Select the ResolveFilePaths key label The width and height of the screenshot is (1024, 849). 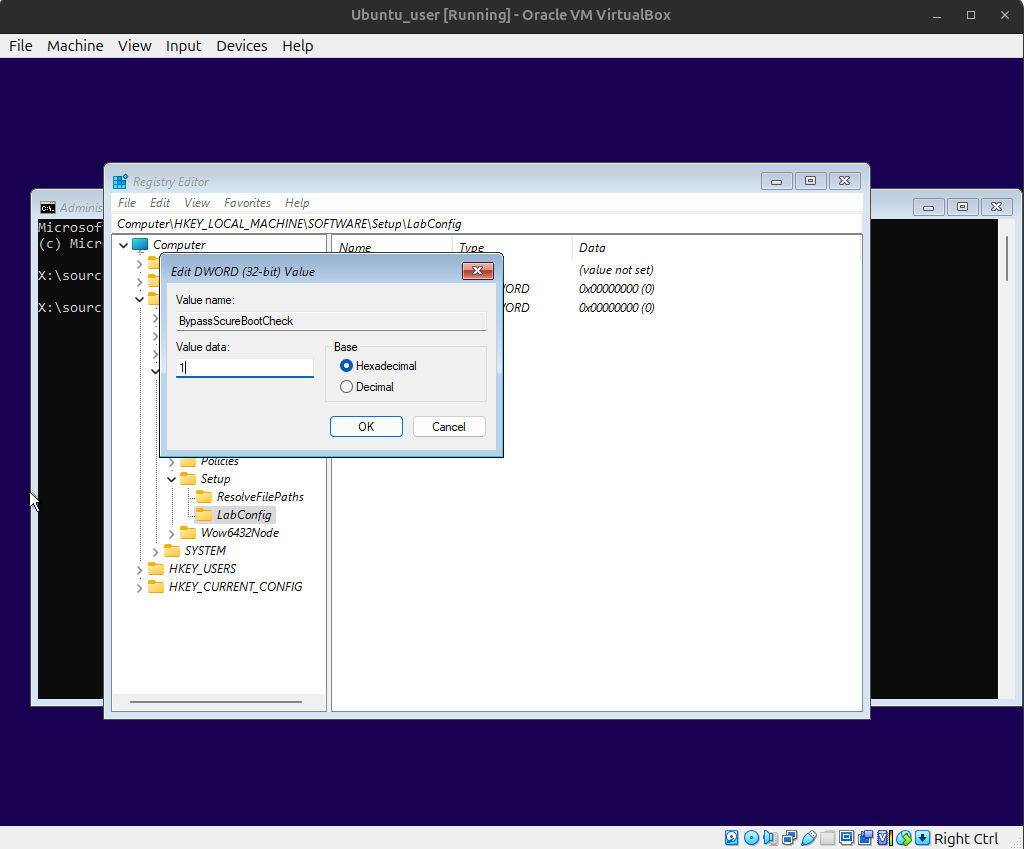[x=260, y=497]
